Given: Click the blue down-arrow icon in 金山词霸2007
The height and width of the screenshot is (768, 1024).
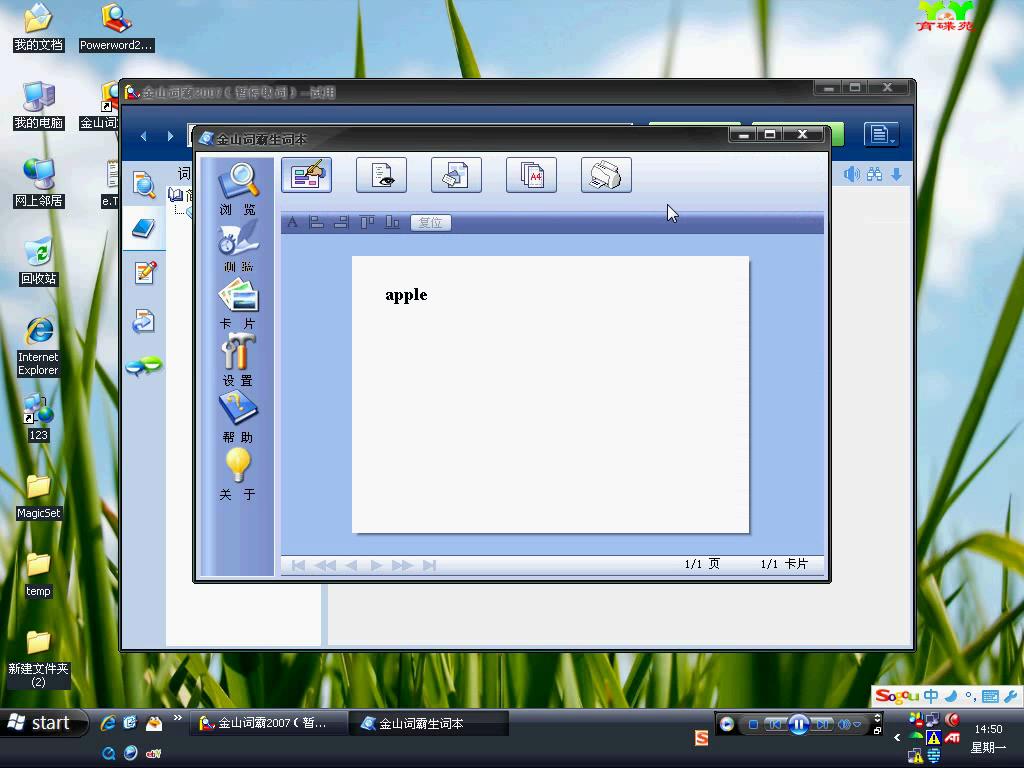Looking at the screenshot, I should tap(897, 174).
